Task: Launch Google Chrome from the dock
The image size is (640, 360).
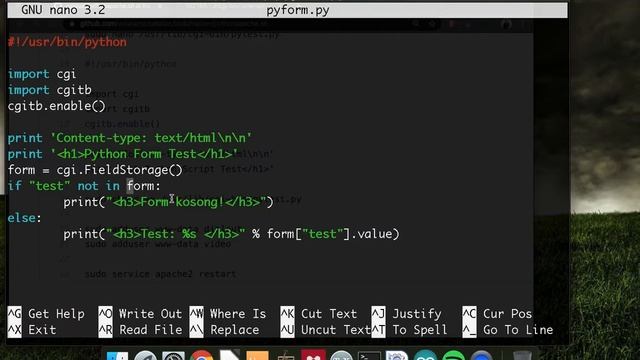Action: (201, 355)
